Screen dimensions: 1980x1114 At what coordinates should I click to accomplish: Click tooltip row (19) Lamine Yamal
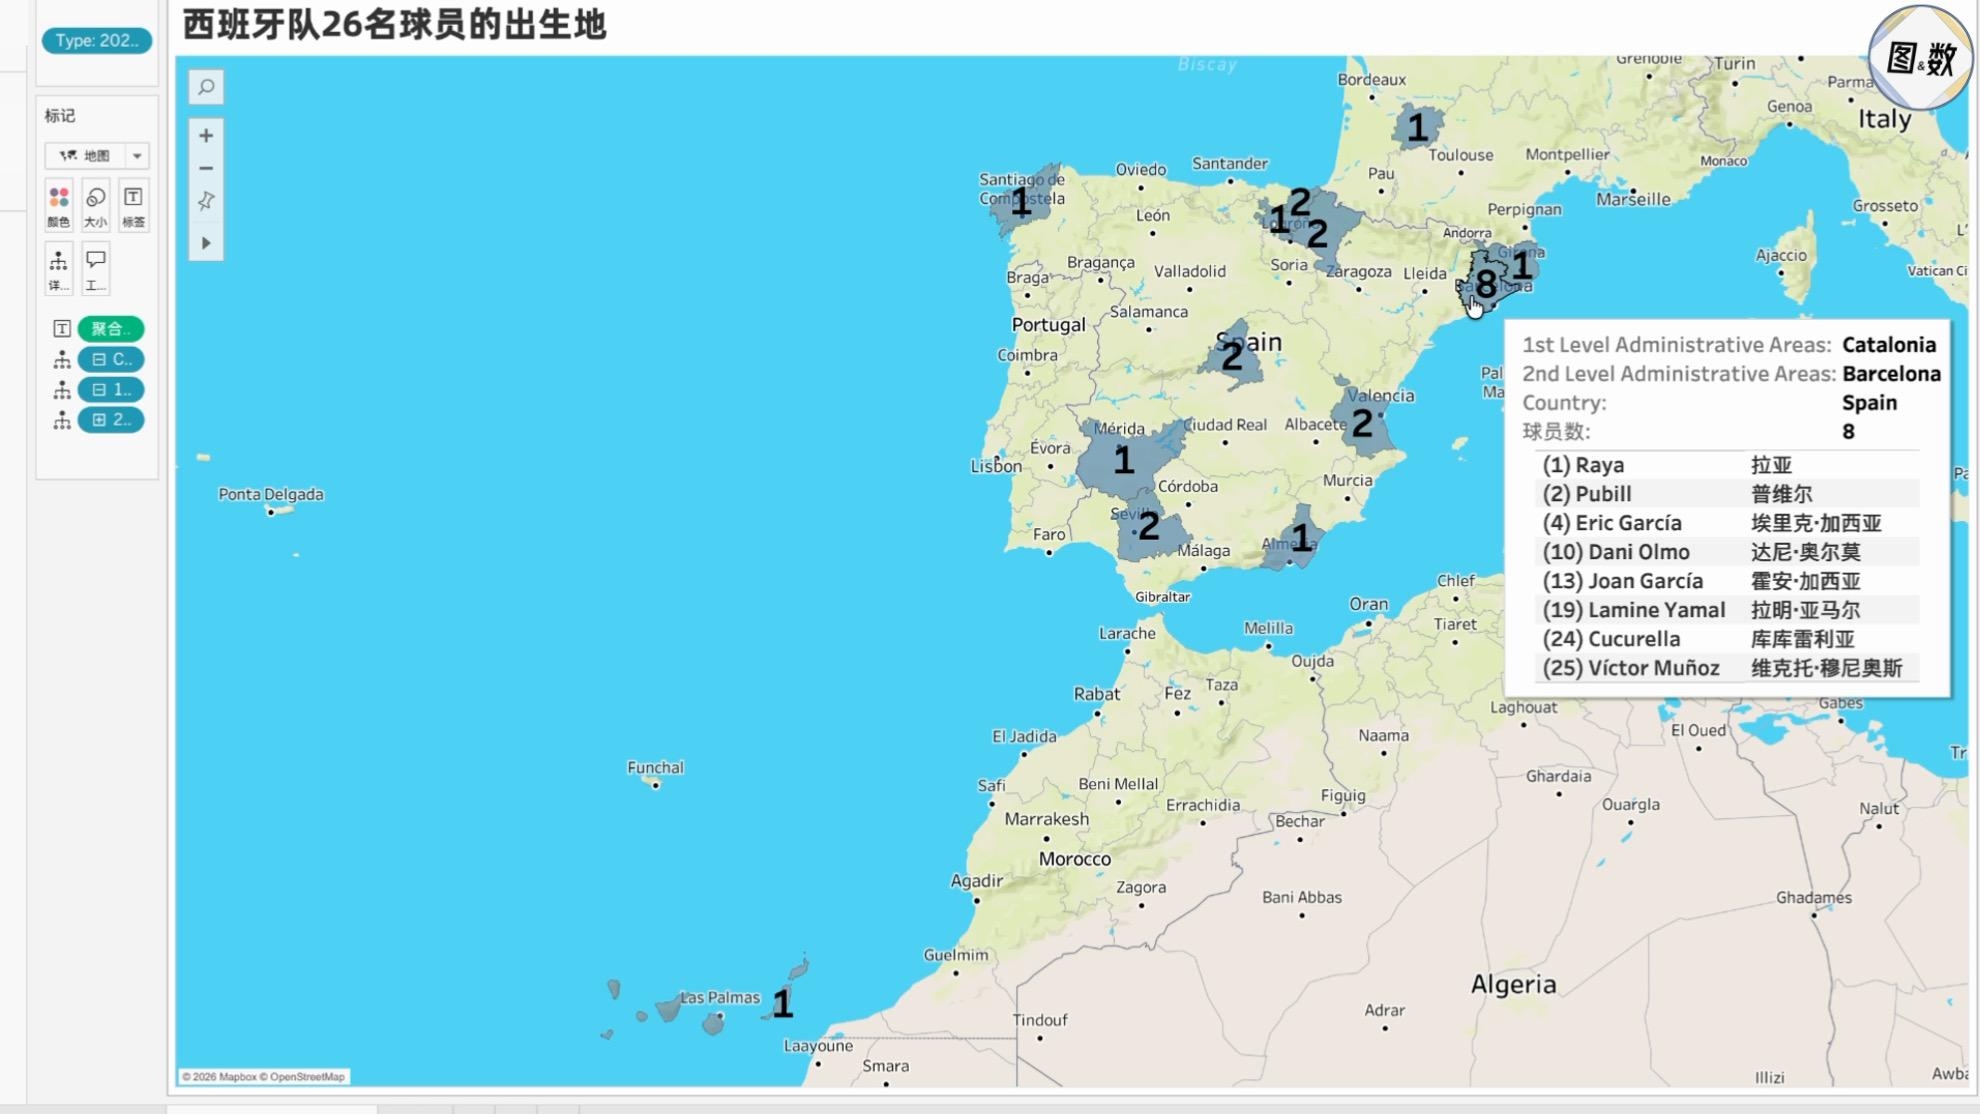point(1726,610)
